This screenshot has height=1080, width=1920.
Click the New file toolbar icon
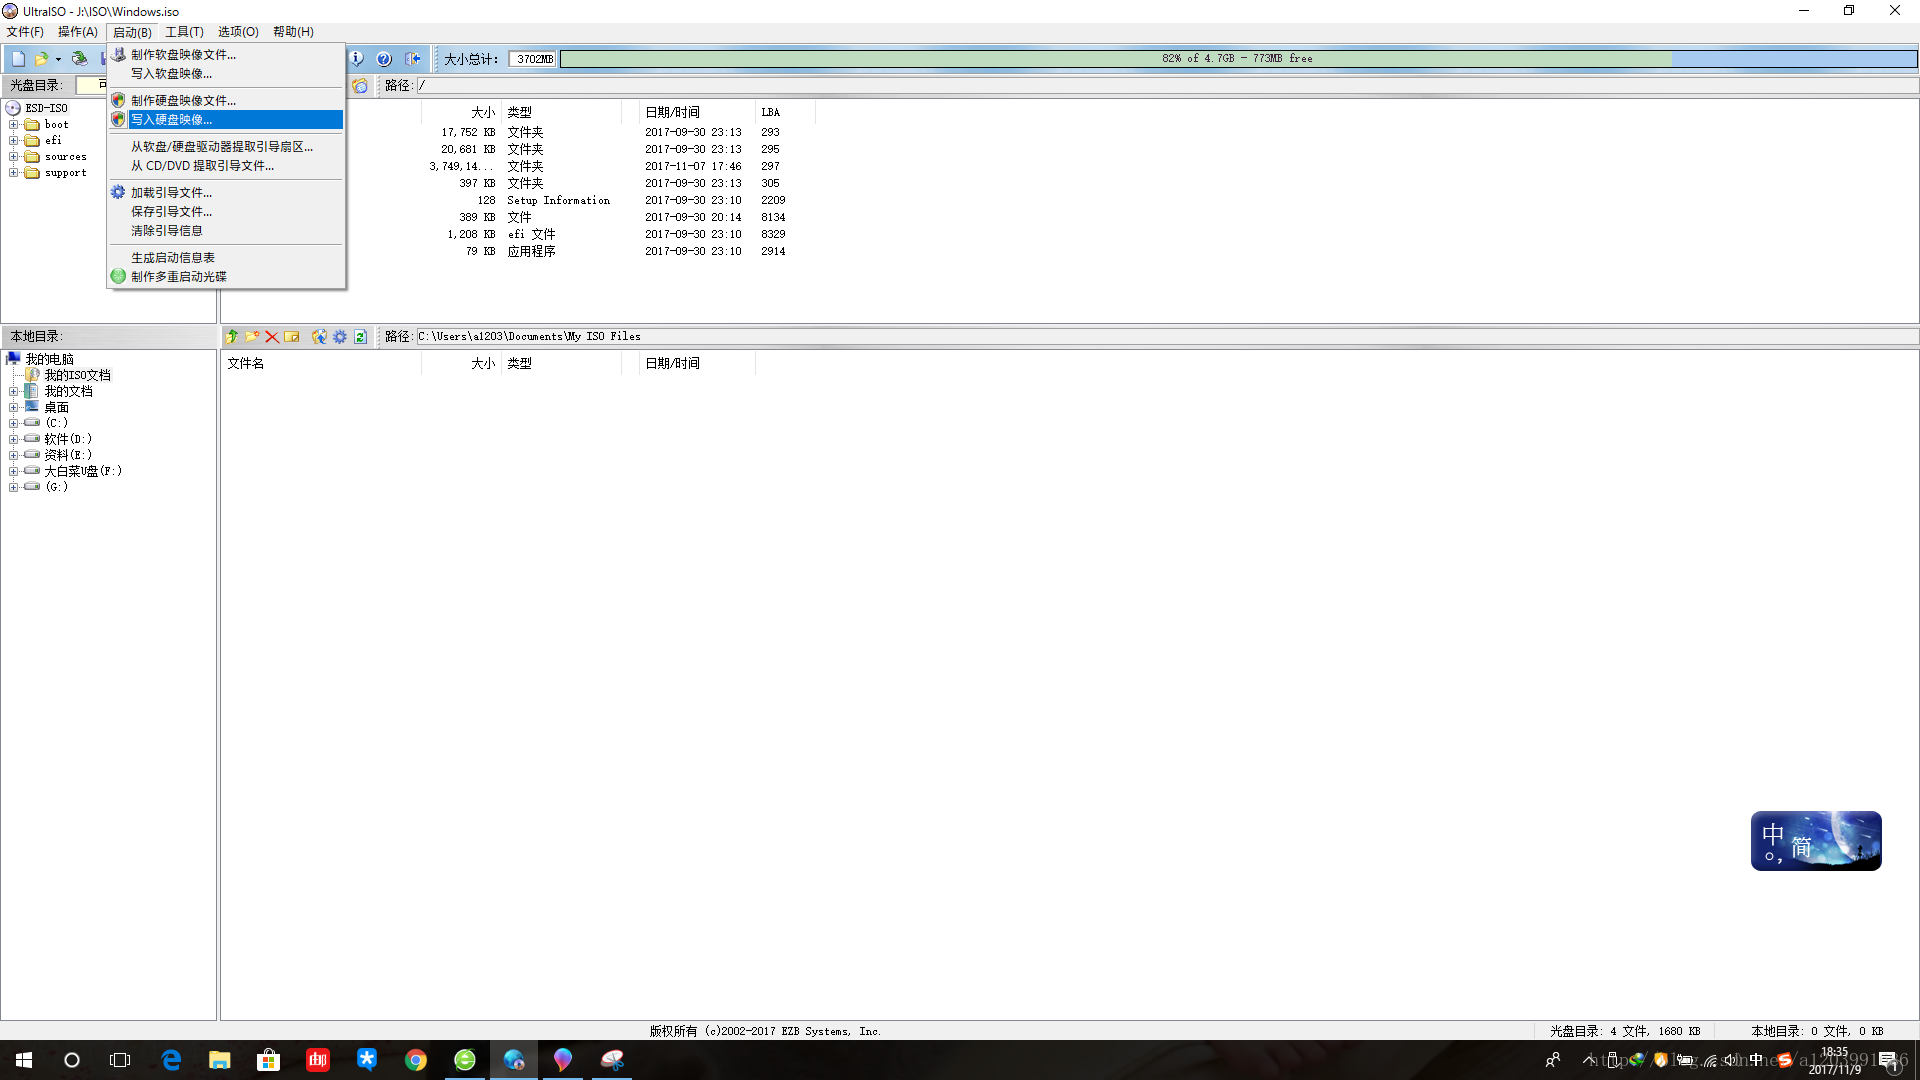coord(18,59)
